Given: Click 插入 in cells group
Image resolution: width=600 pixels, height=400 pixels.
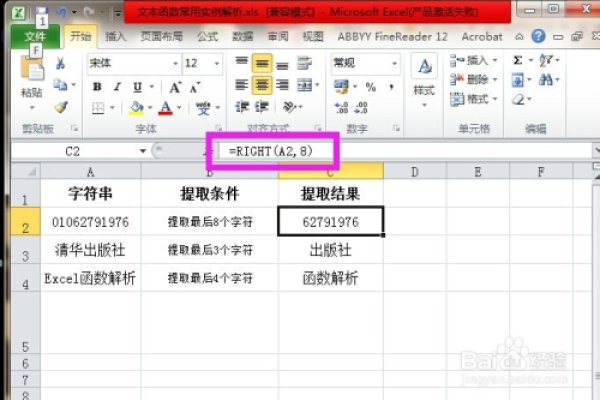Looking at the screenshot, I should [474, 60].
